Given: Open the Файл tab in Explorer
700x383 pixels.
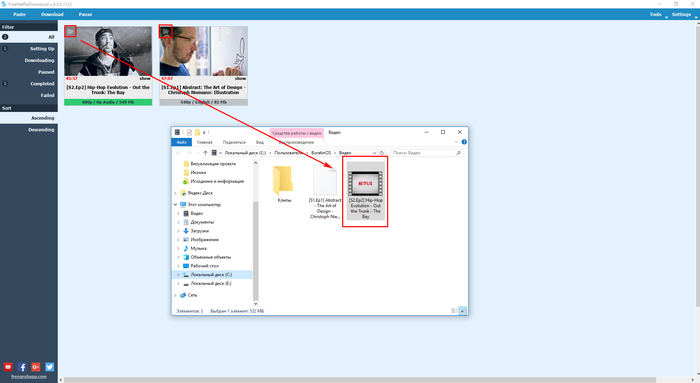Looking at the screenshot, I should (x=182, y=142).
